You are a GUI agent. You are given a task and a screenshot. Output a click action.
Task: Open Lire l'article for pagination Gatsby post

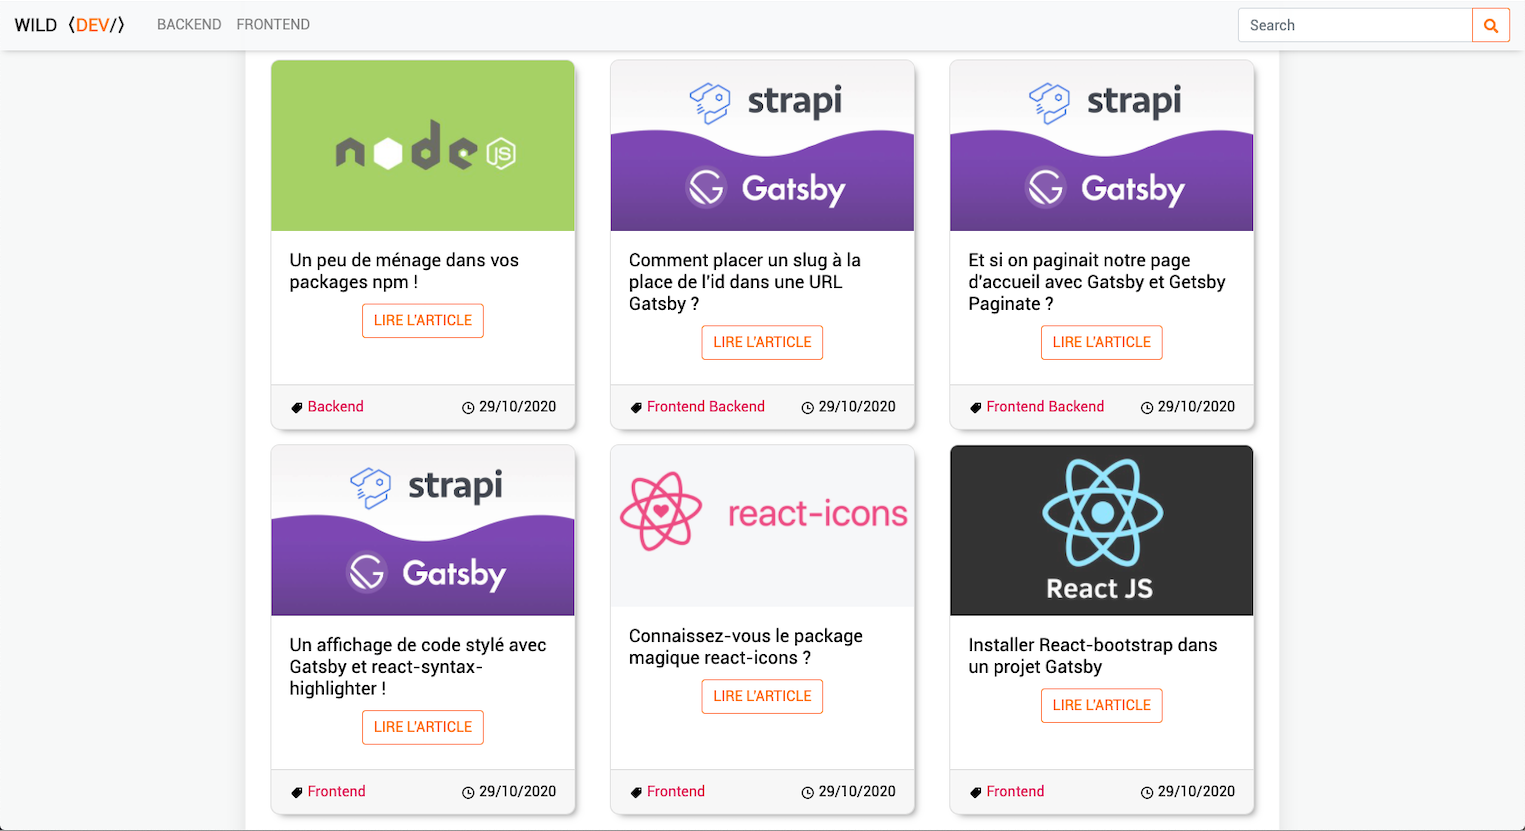[1101, 343]
